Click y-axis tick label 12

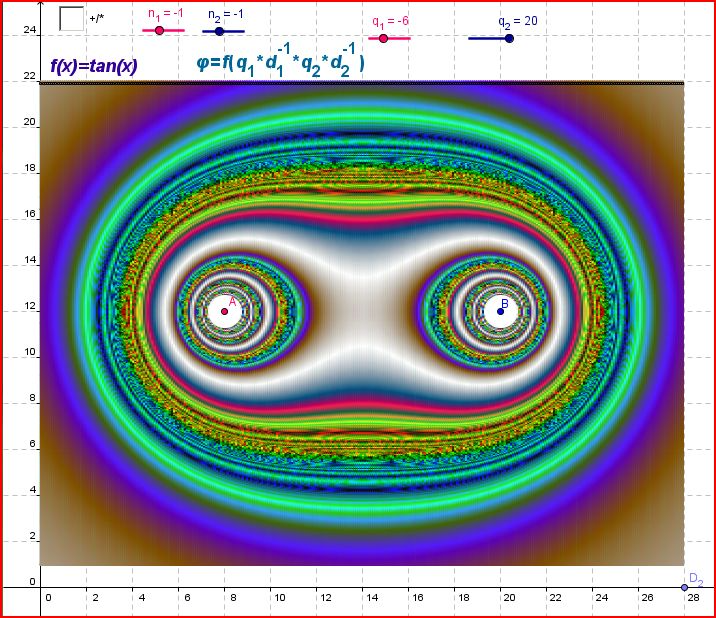coord(30,310)
